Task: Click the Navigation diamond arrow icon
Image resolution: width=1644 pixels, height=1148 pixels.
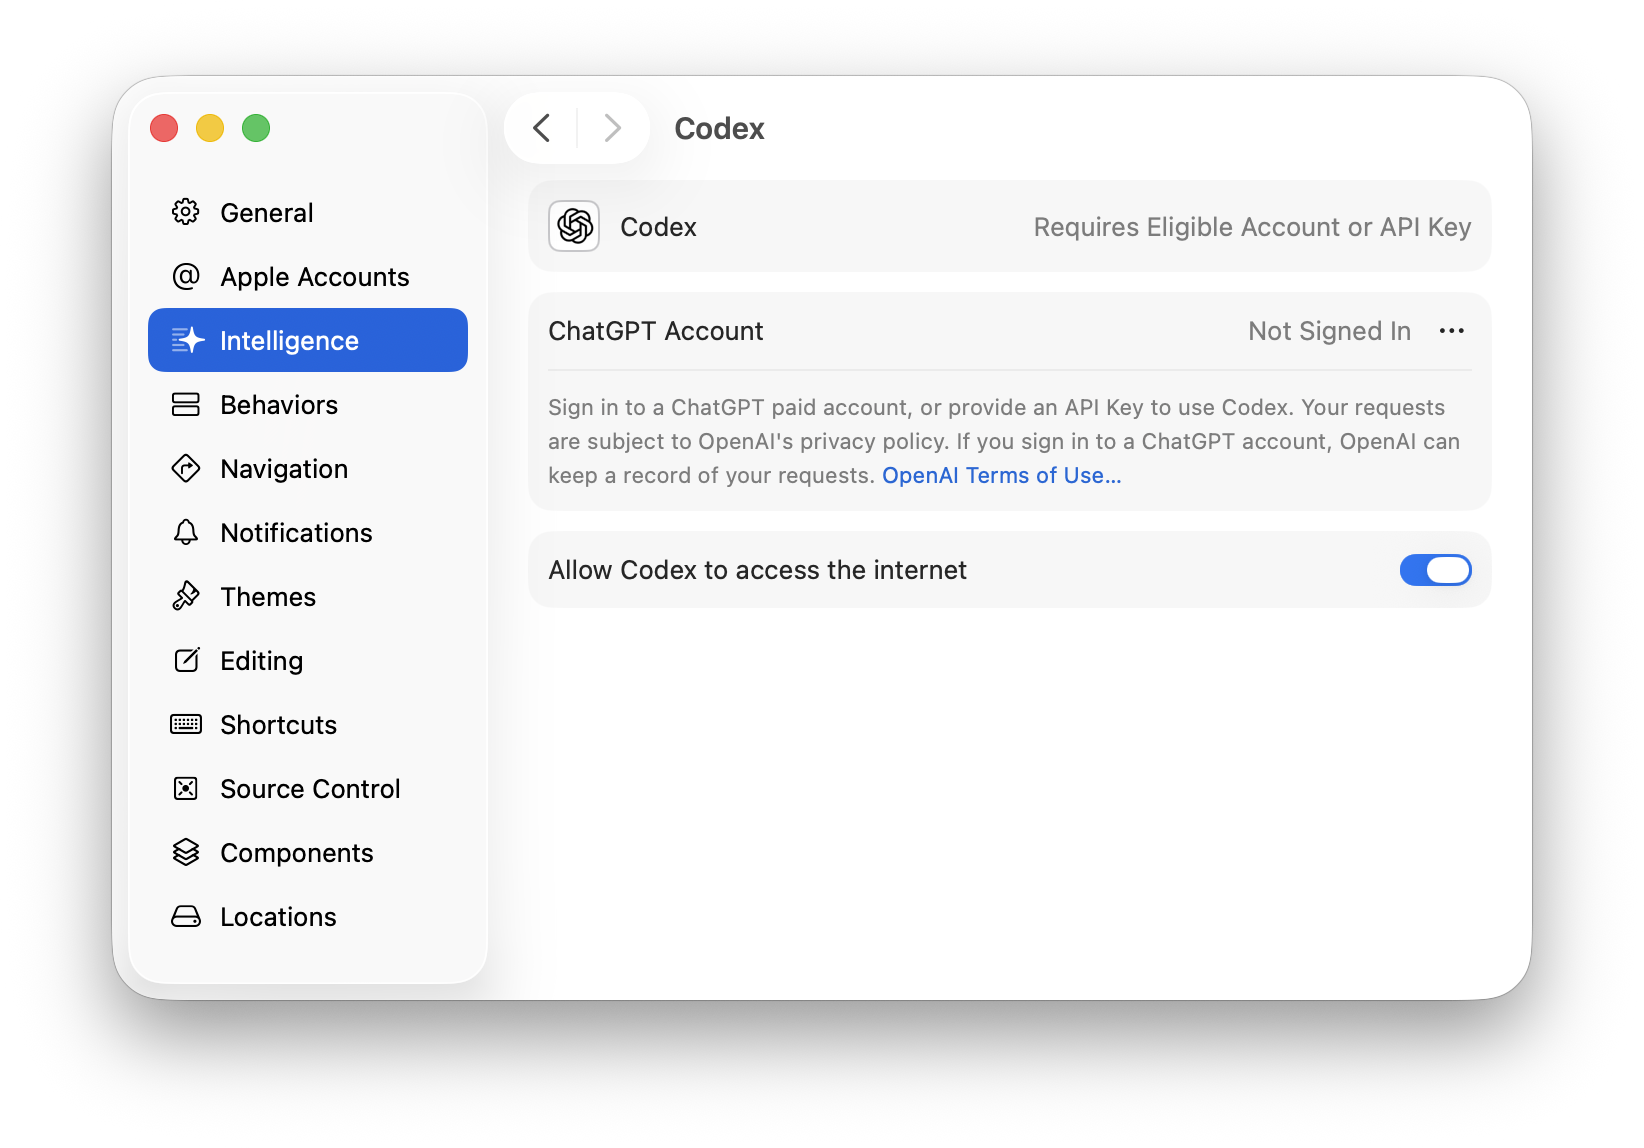Action: pos(186,468)
